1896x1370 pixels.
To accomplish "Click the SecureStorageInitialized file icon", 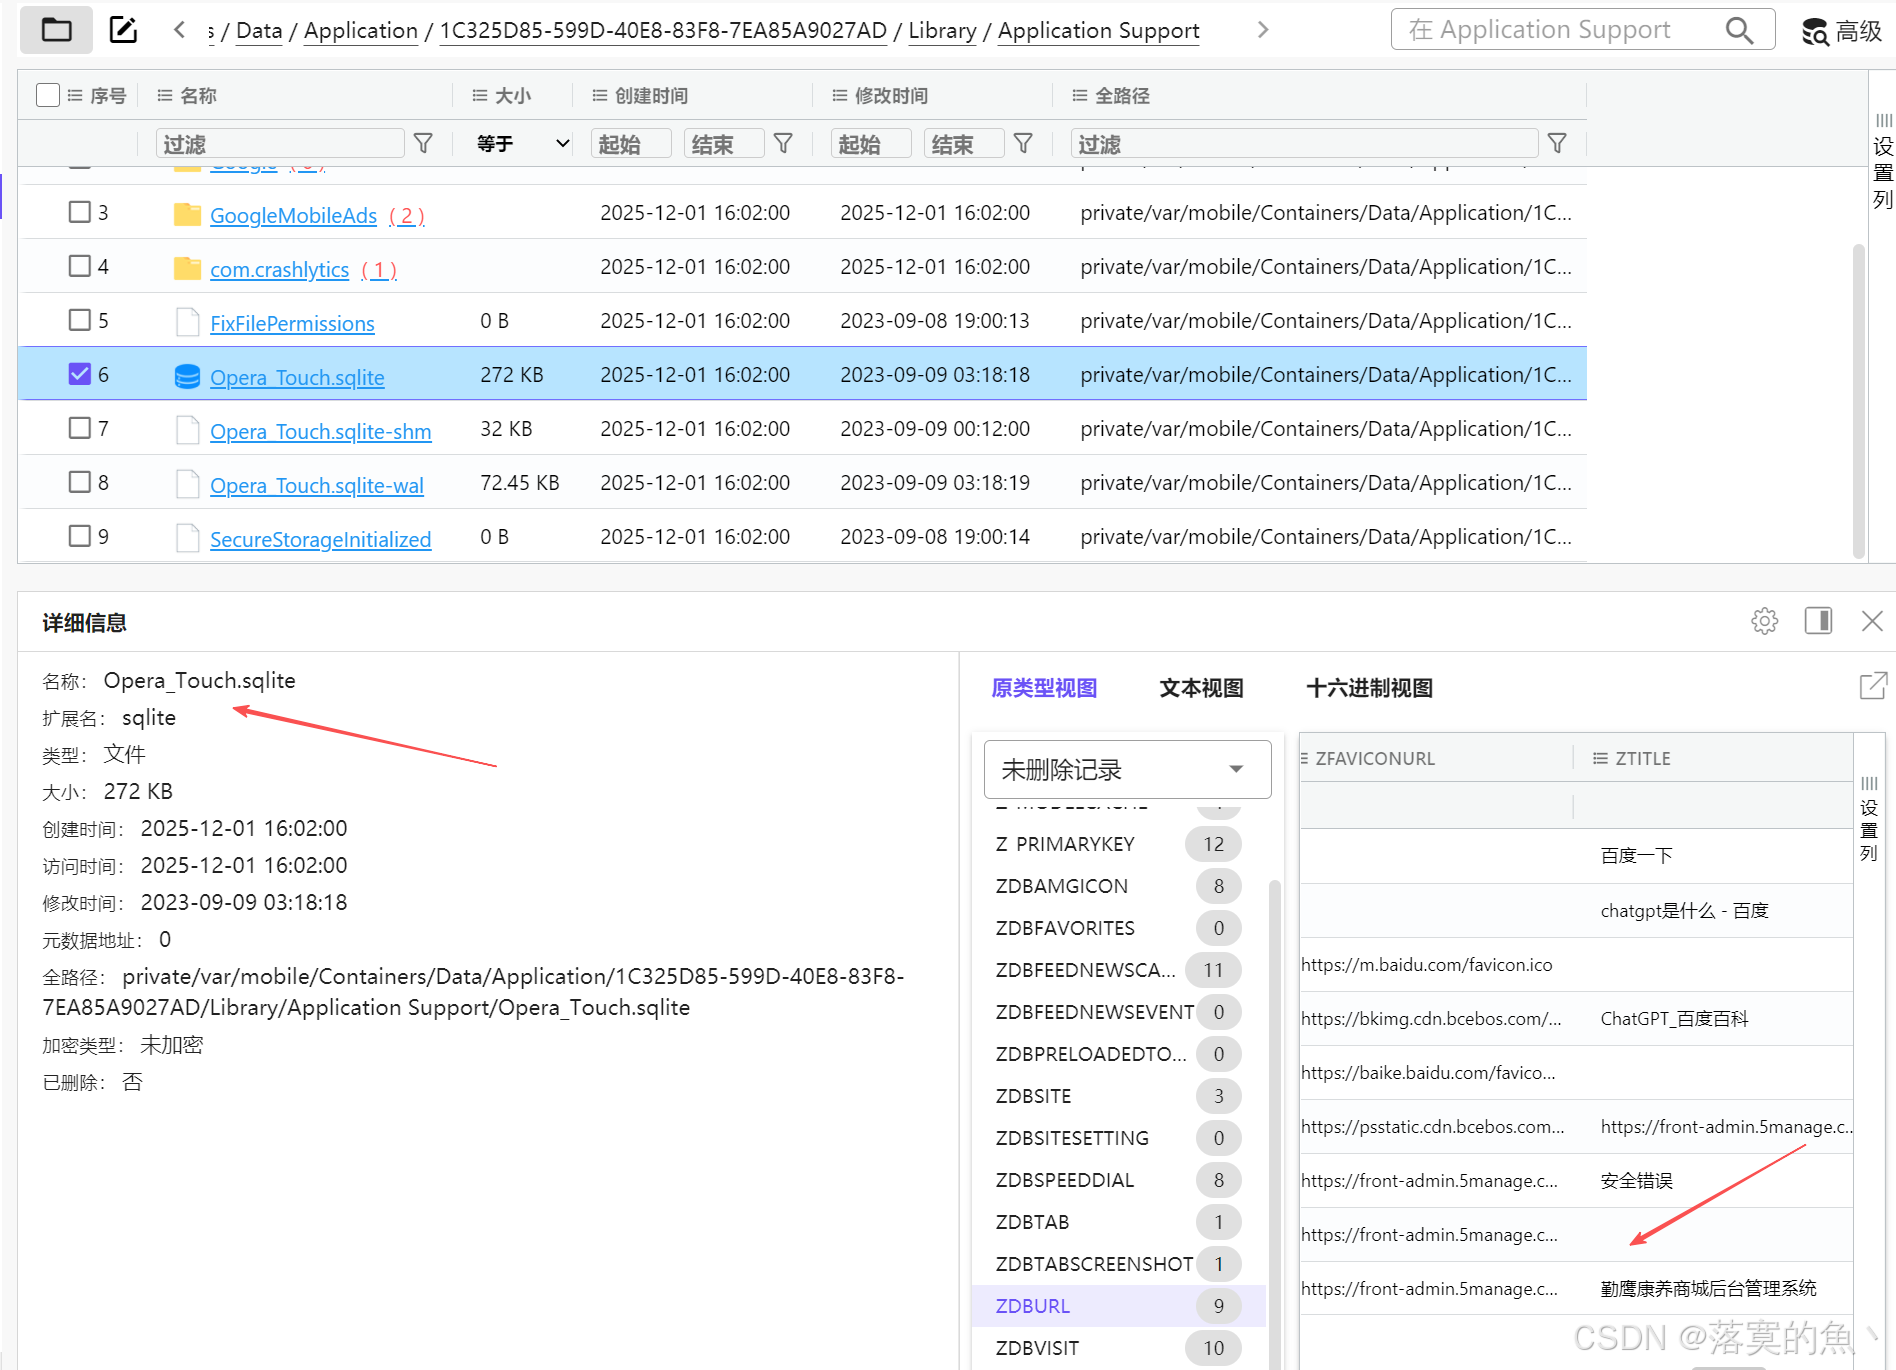I will 187,538.
